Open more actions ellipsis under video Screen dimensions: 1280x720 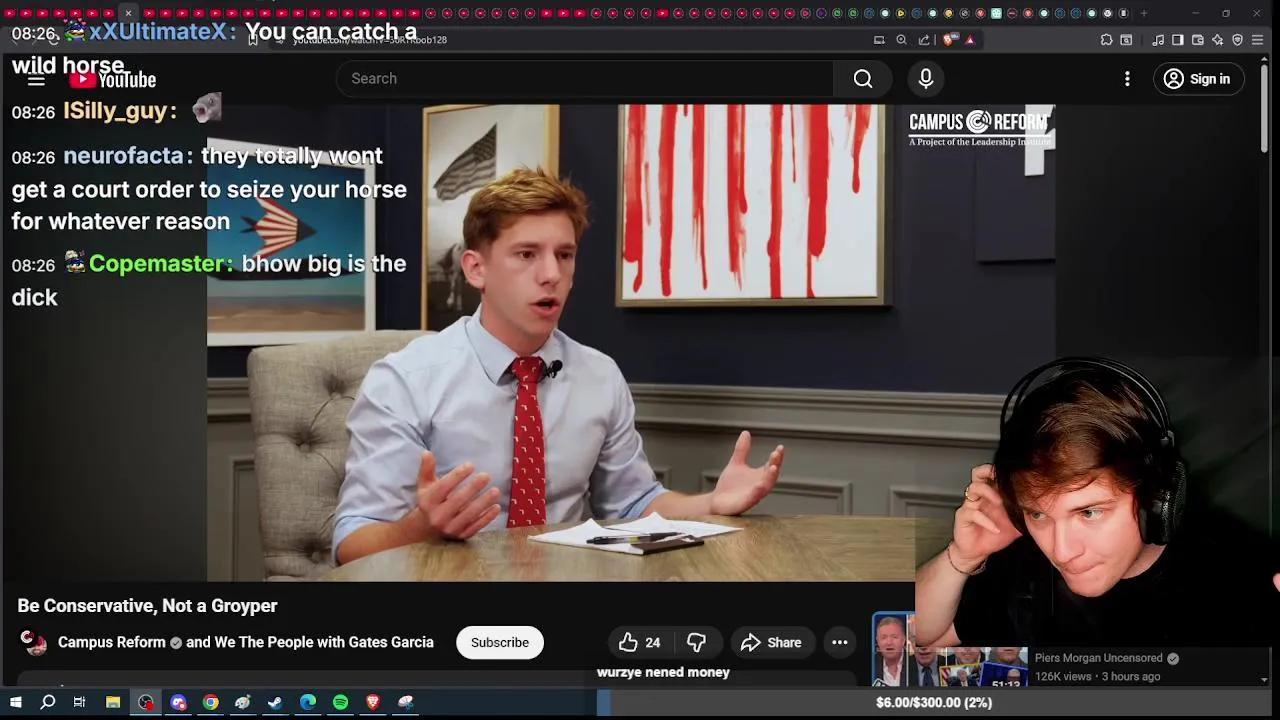(840, 642)
